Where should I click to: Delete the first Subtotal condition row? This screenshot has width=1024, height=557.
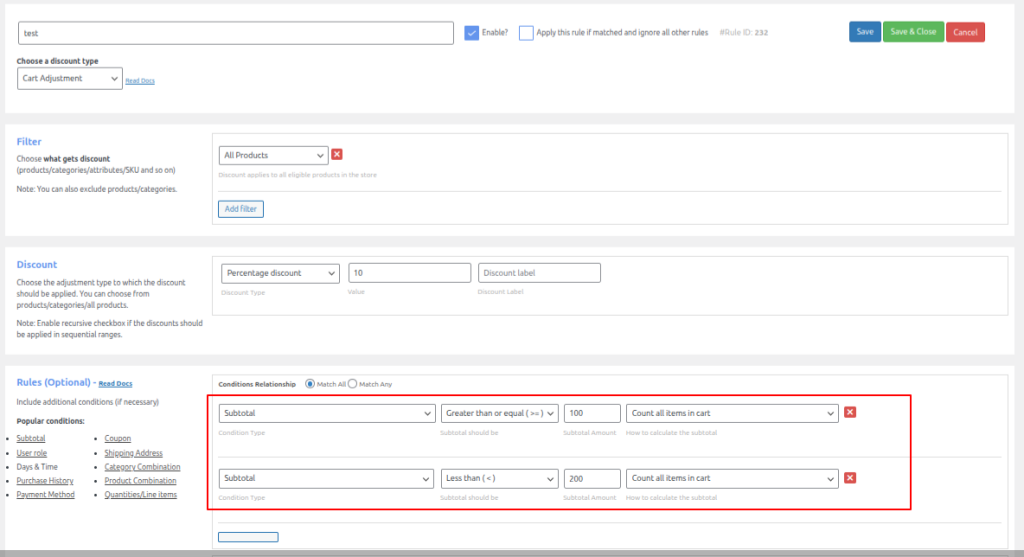pyautogui.click(x=850, y=412)
